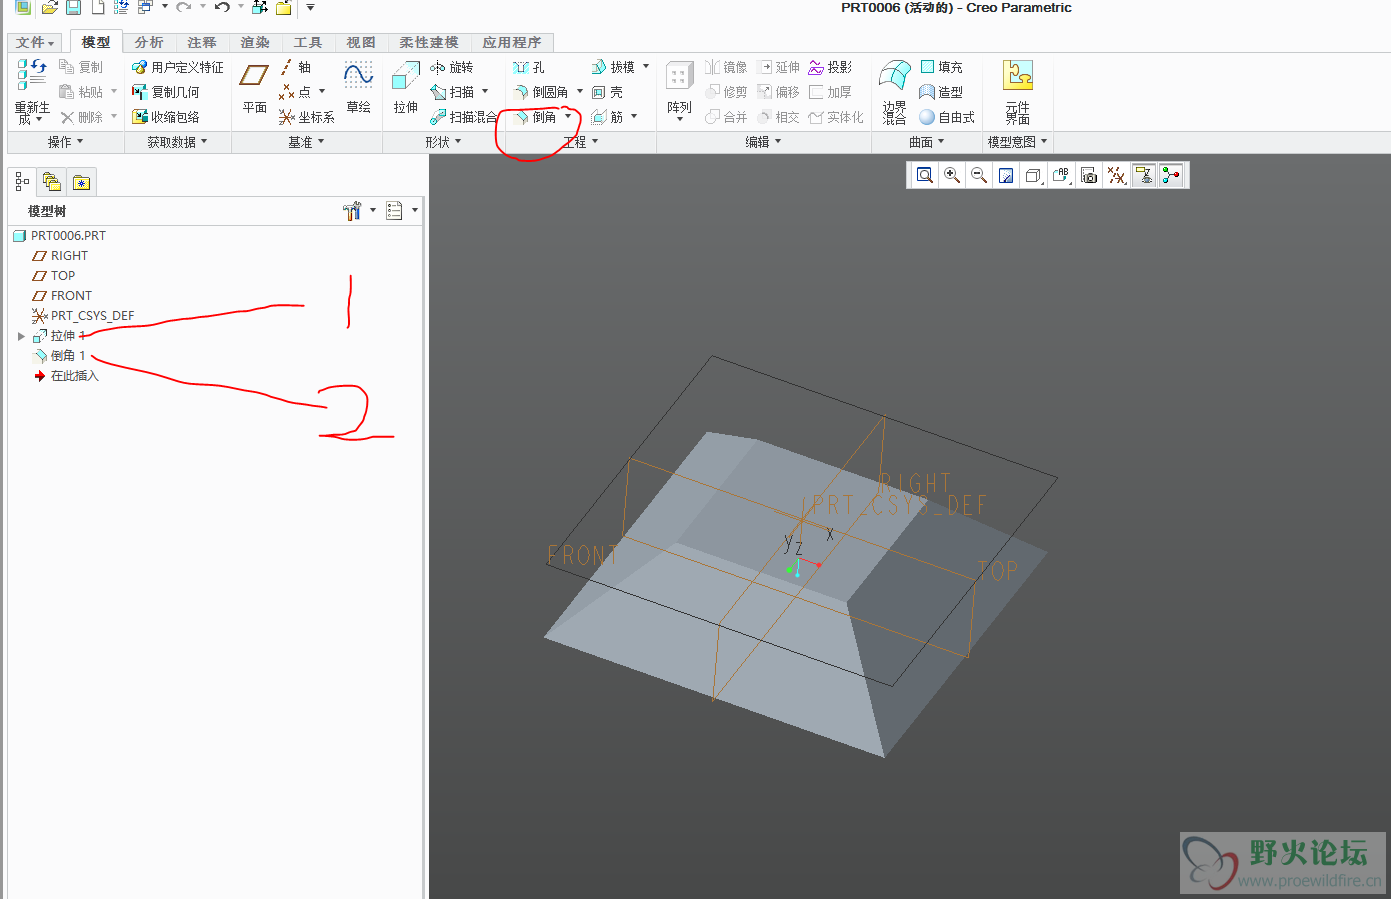Select the Rib (筋) tool
The height and width of the screenshot is (899, 1391).
[607, 117]
